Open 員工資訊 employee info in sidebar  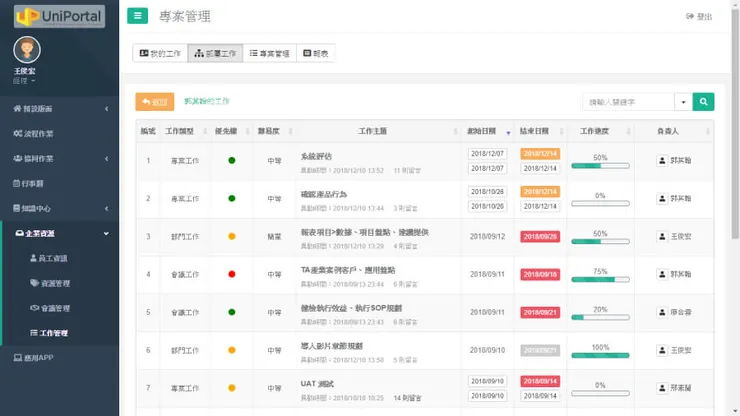click(x=49, y=258)
